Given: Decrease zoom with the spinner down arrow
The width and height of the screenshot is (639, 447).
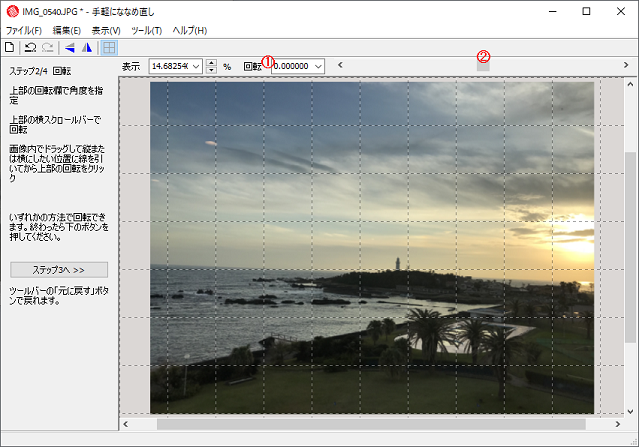Looking at the screenshot, I should (211, 70).
